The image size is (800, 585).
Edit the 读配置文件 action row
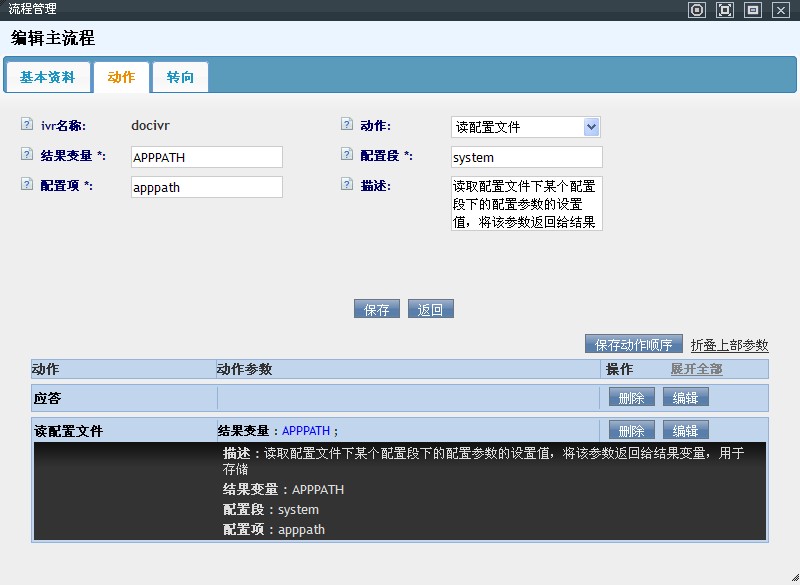pos(685,431)
